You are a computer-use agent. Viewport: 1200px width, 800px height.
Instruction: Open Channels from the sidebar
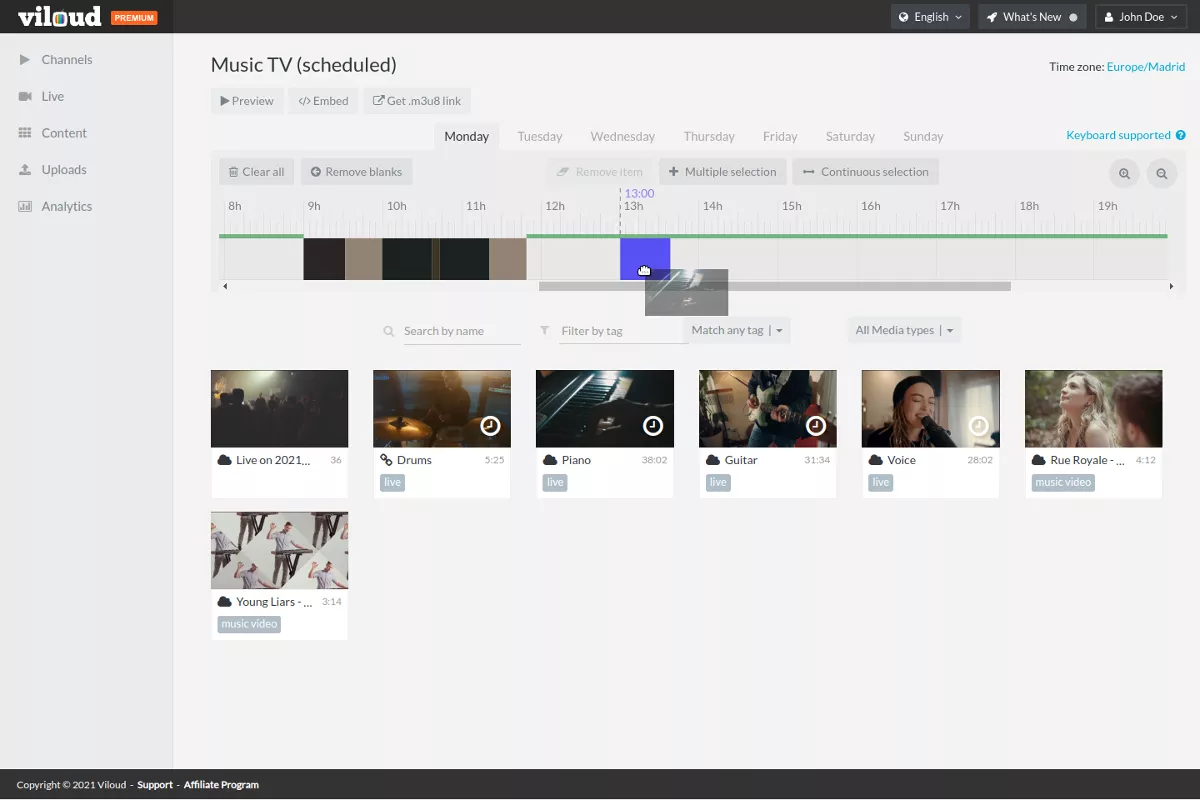coord(66,60)
